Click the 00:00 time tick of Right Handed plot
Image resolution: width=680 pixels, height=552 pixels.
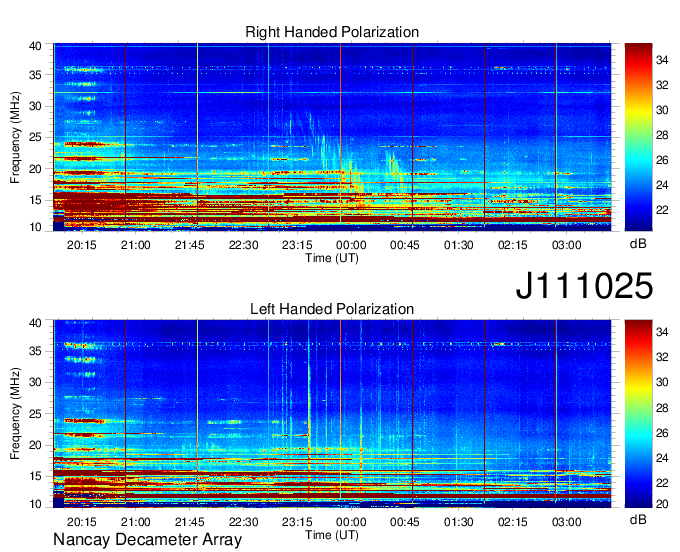(351, 245)
